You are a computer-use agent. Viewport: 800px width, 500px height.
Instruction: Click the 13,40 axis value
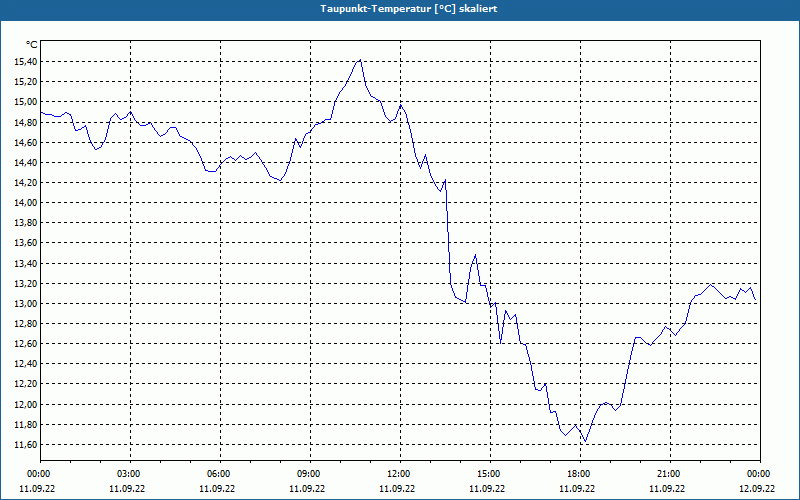coord(26,263)
